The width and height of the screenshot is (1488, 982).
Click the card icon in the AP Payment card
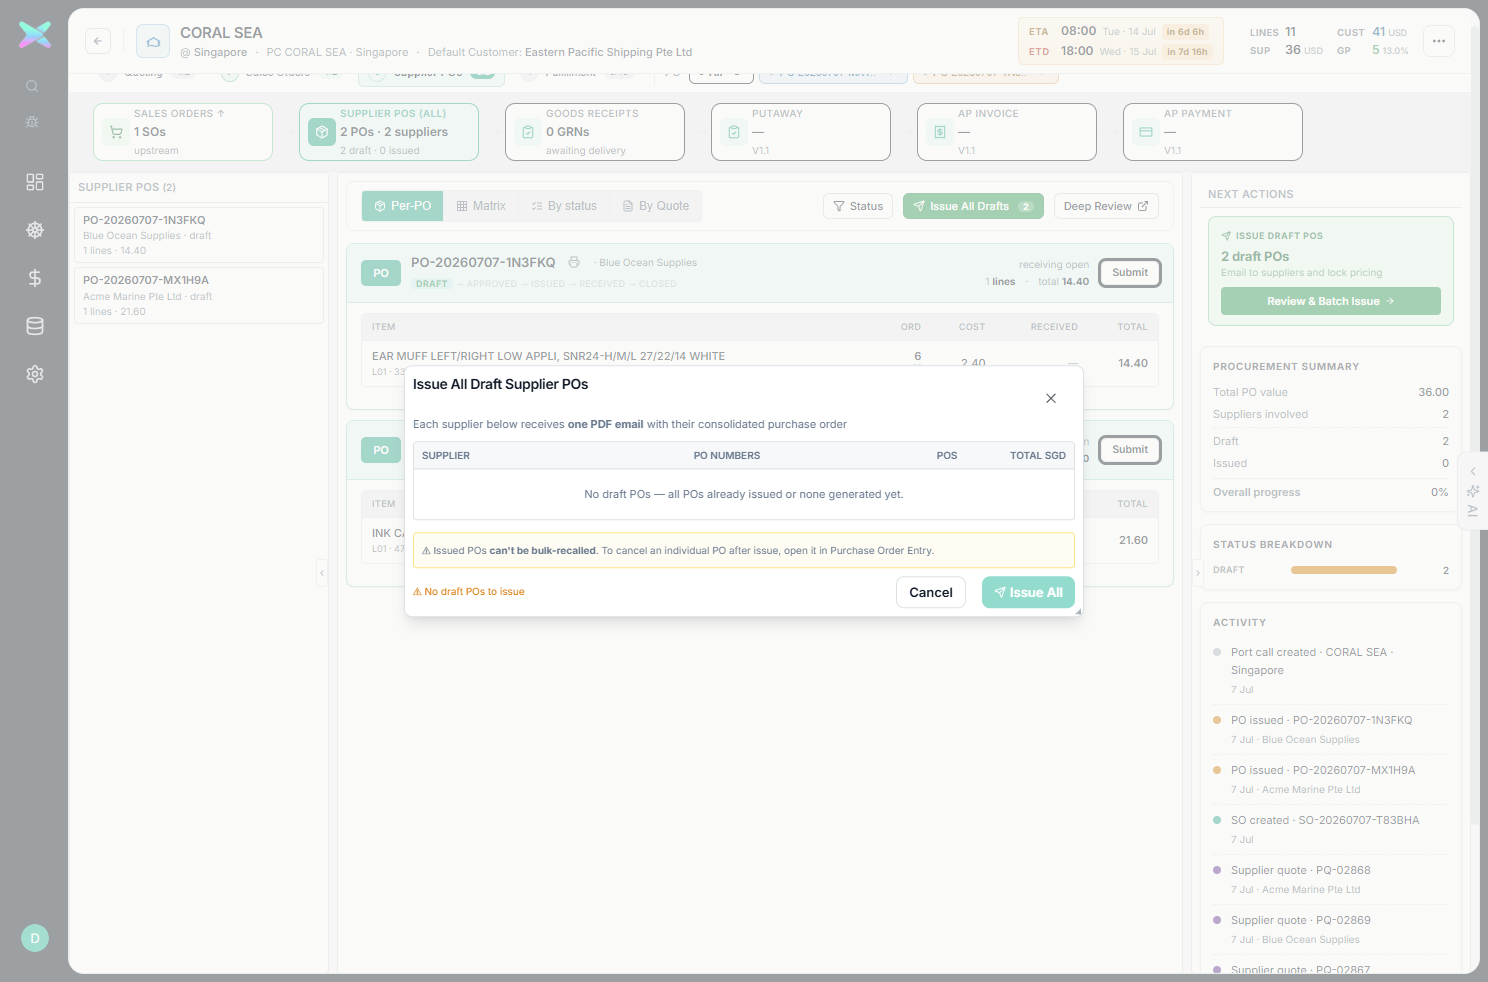tap(1146, 132)
